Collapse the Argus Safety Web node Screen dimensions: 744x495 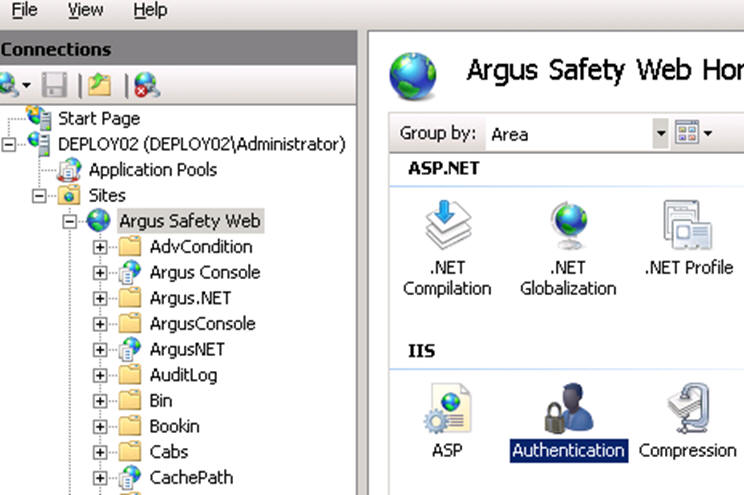[x=69, y=221]
